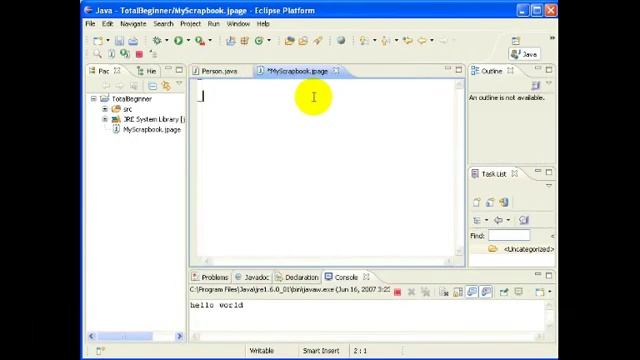Switch to the Declaration tab
This screenshot has width=640, height=360.
[297, 278]
